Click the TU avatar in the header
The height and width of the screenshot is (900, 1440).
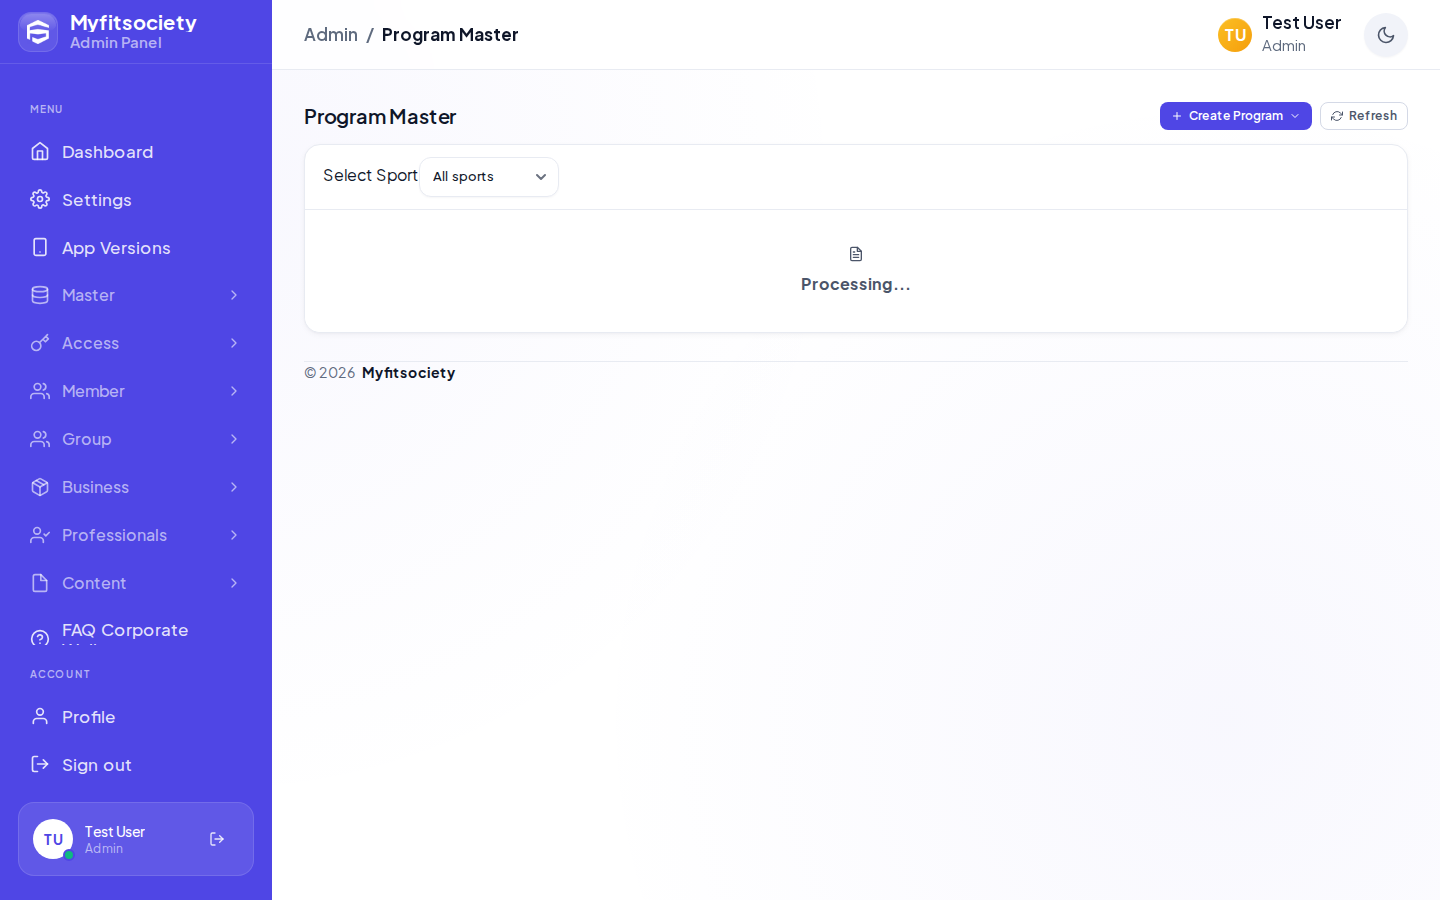coord(1235,35)
